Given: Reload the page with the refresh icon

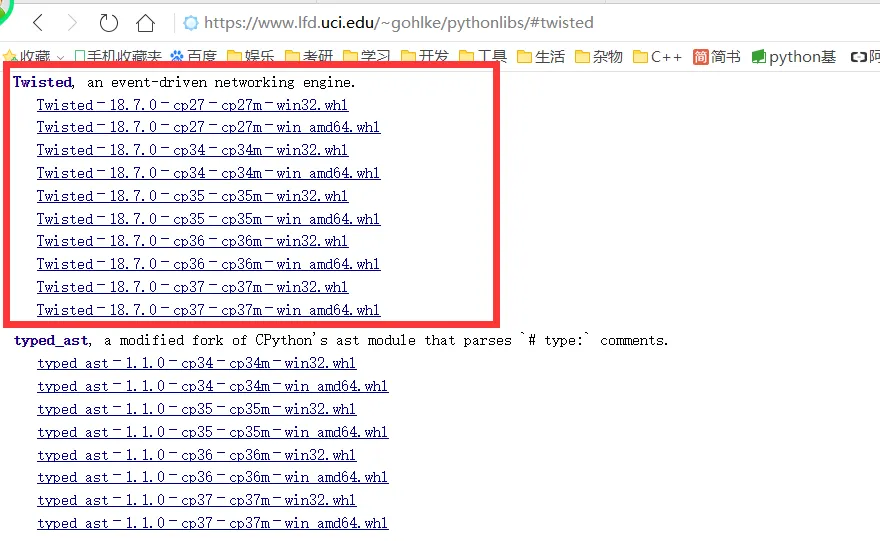Looking at the screenshot, I should (108, 23).
